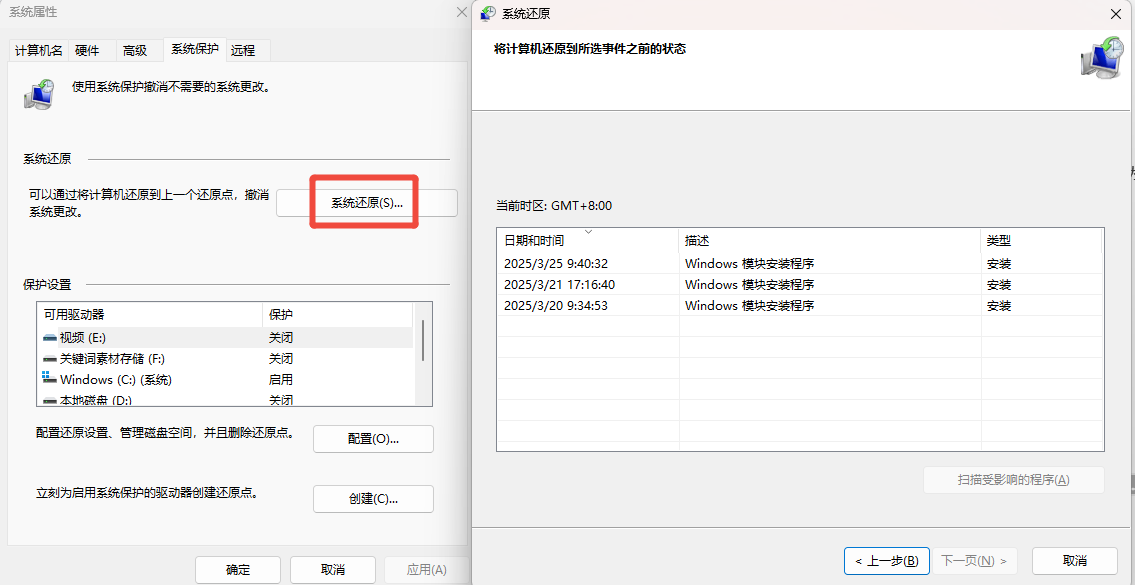Click 取消 in System Restore wizard
Image resolution: width=1135 pixels, height=585 pixels.
pyautogui.click(x=1075, y=560)
